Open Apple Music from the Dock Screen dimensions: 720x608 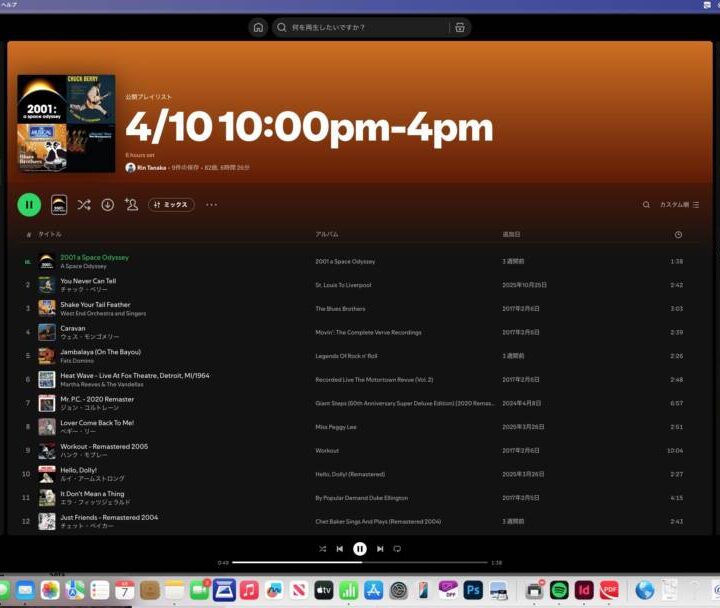tap(249, 590)
